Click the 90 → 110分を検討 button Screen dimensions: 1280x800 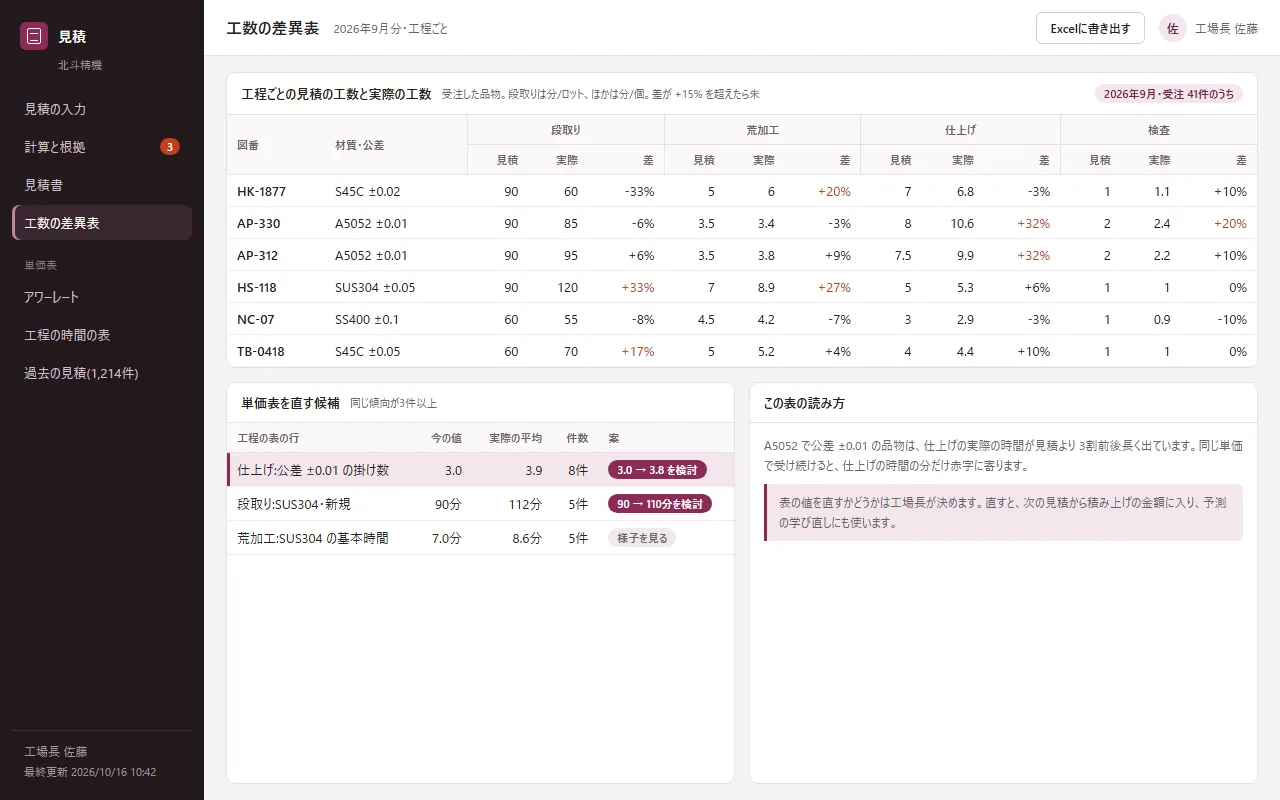pos(660,504)
